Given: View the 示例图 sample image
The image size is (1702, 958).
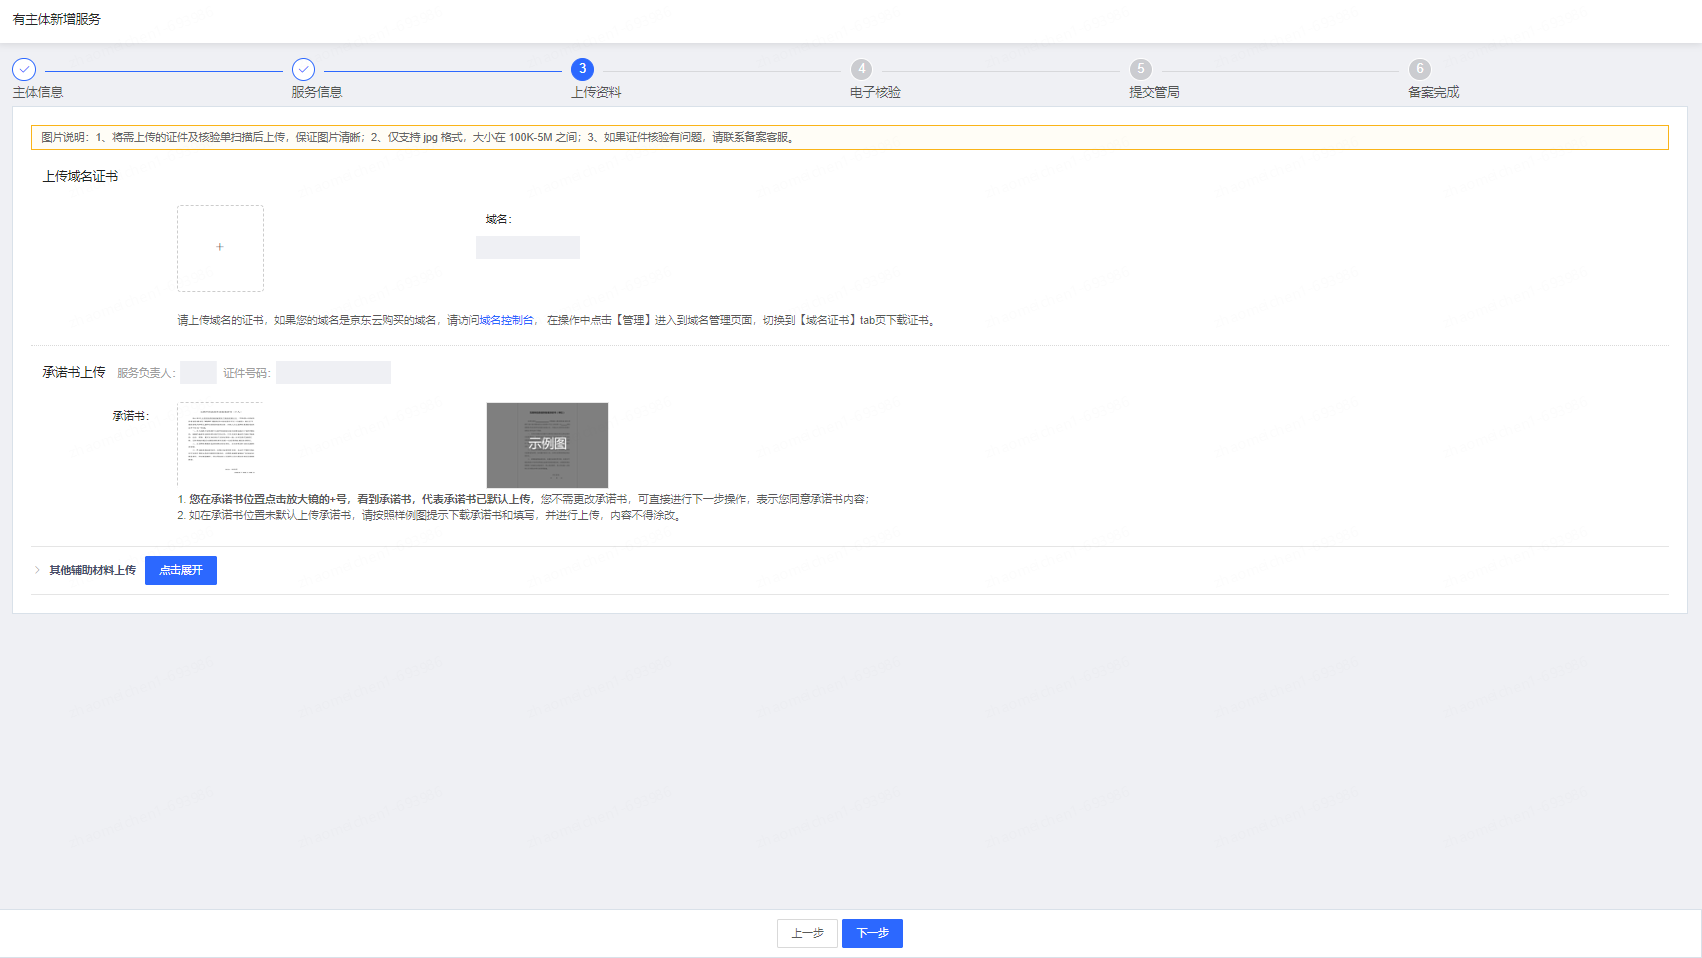Looking at the screenshot, I should tap(547, 445).
